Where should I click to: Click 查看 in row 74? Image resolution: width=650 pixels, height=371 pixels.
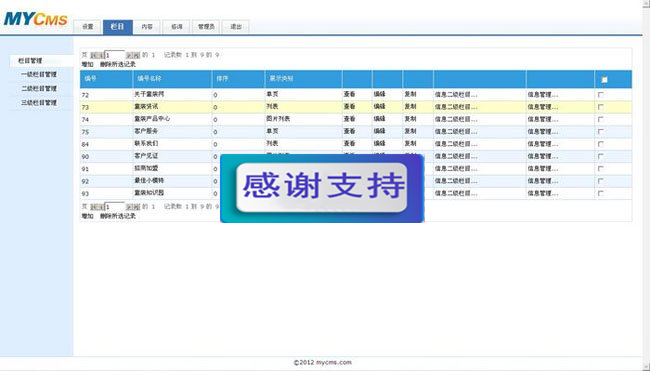tap(349, 119)
